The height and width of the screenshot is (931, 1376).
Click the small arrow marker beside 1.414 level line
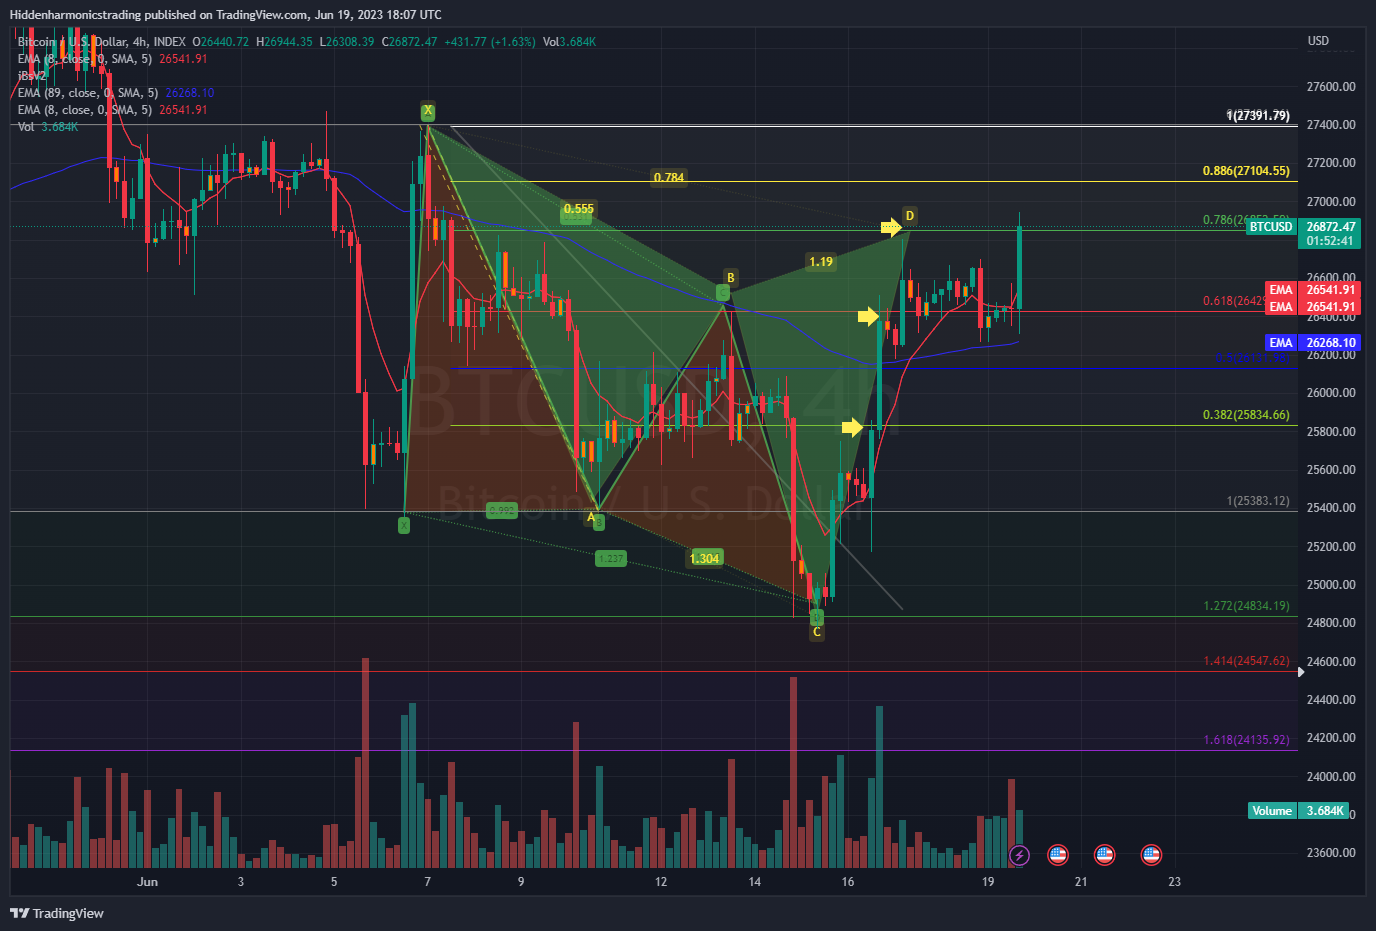(1301, 672)
